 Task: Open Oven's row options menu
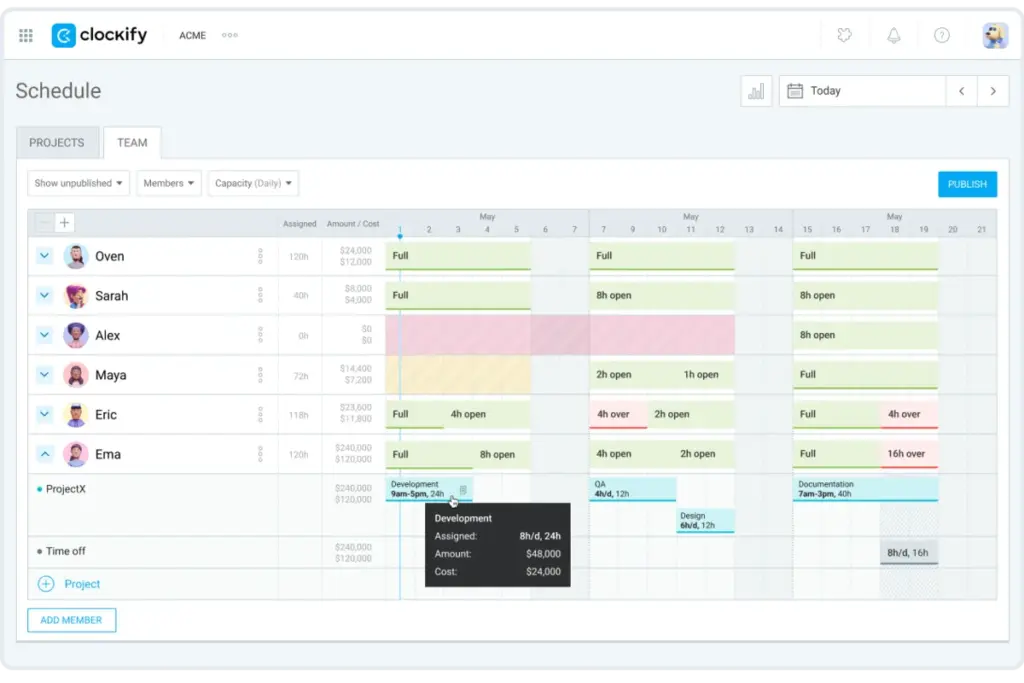coord(260,256)
